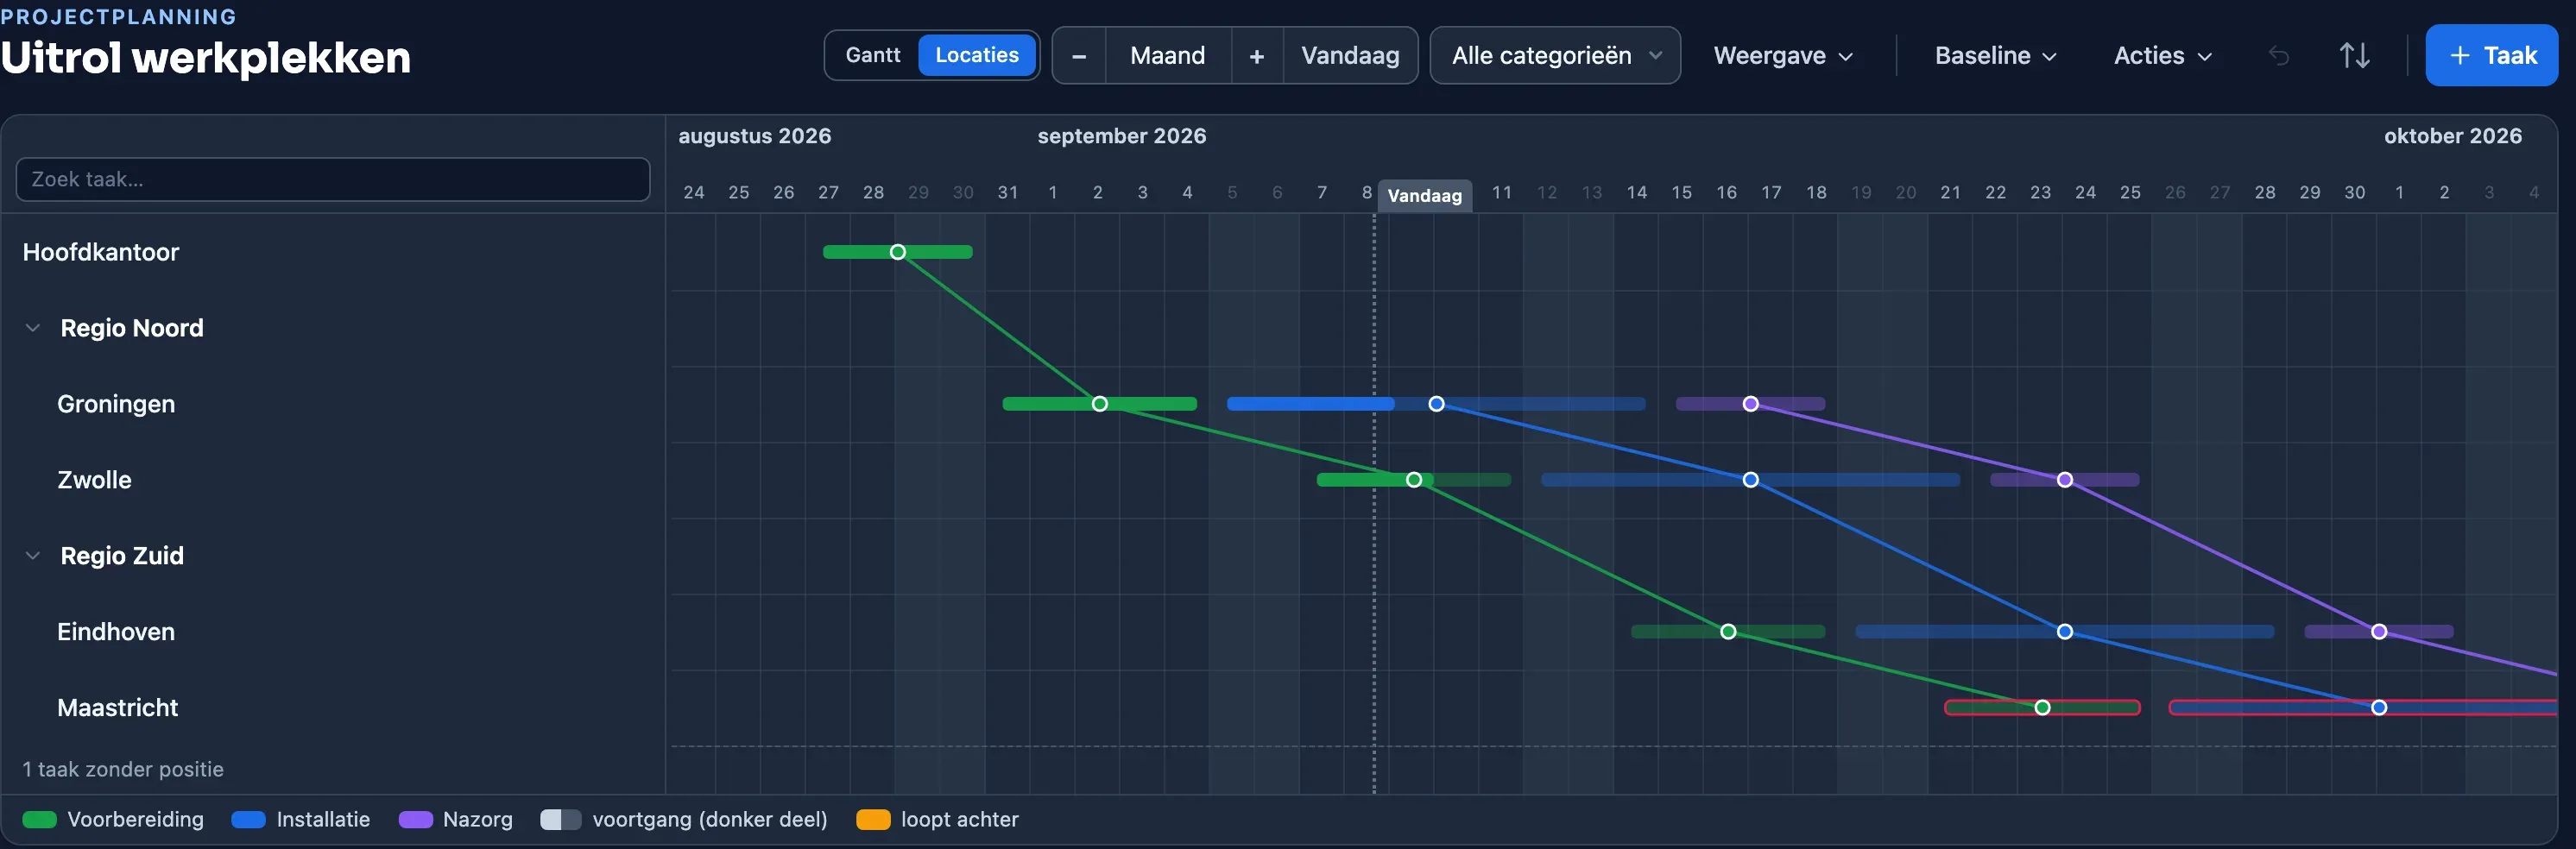Click the Hoofdkantoor green milestone circle
The image size is (2576, 849).
[898, 252]
